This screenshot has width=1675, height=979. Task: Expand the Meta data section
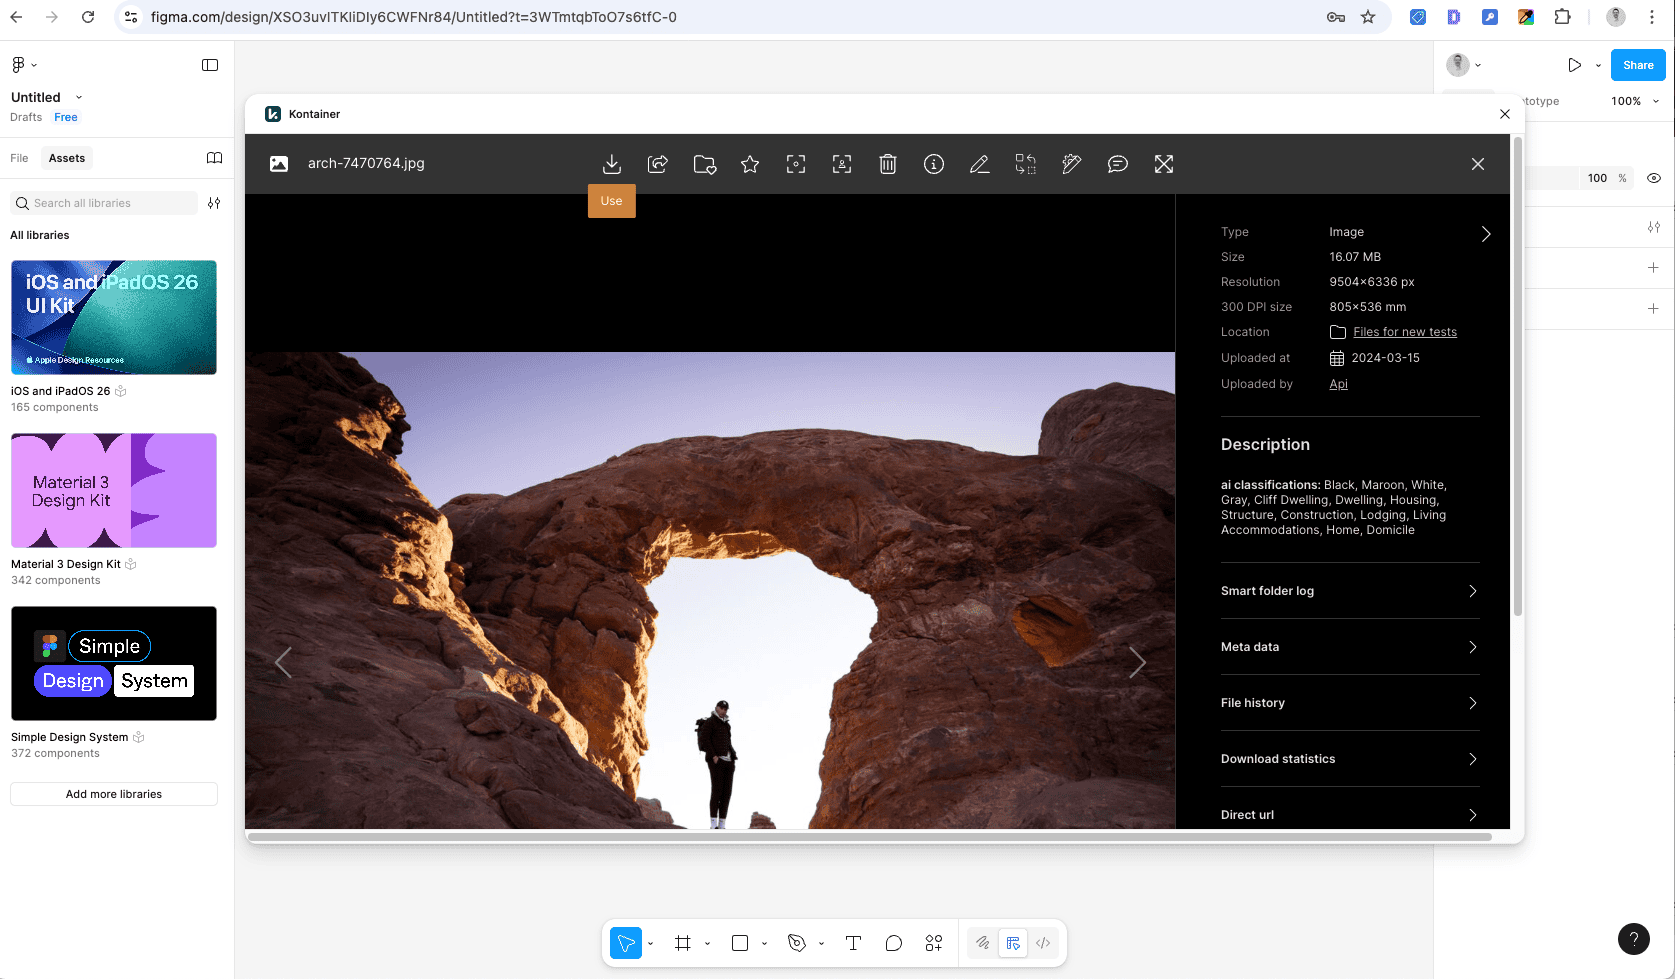[x=1348, y=646]
